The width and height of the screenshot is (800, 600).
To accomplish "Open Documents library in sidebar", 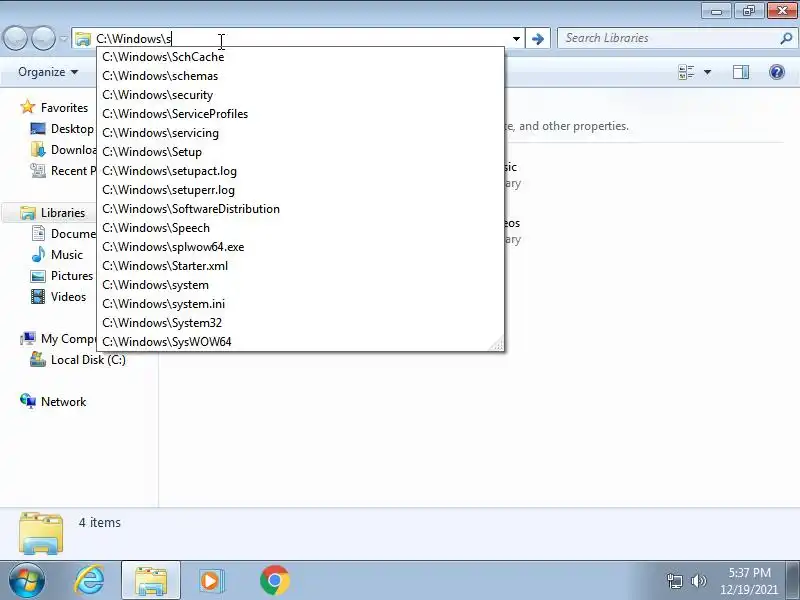I will tap(73, 234).
